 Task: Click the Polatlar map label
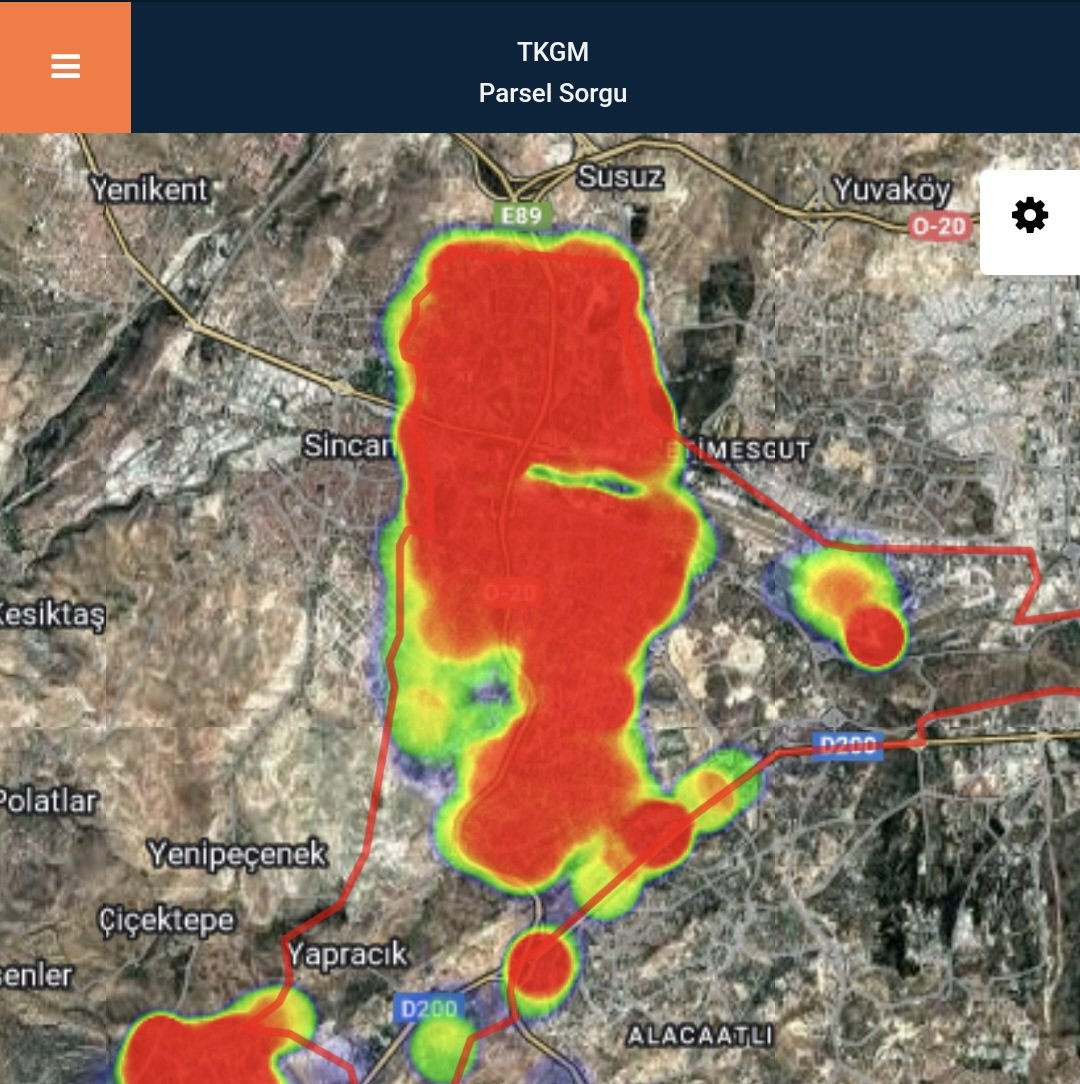(48, 802)
